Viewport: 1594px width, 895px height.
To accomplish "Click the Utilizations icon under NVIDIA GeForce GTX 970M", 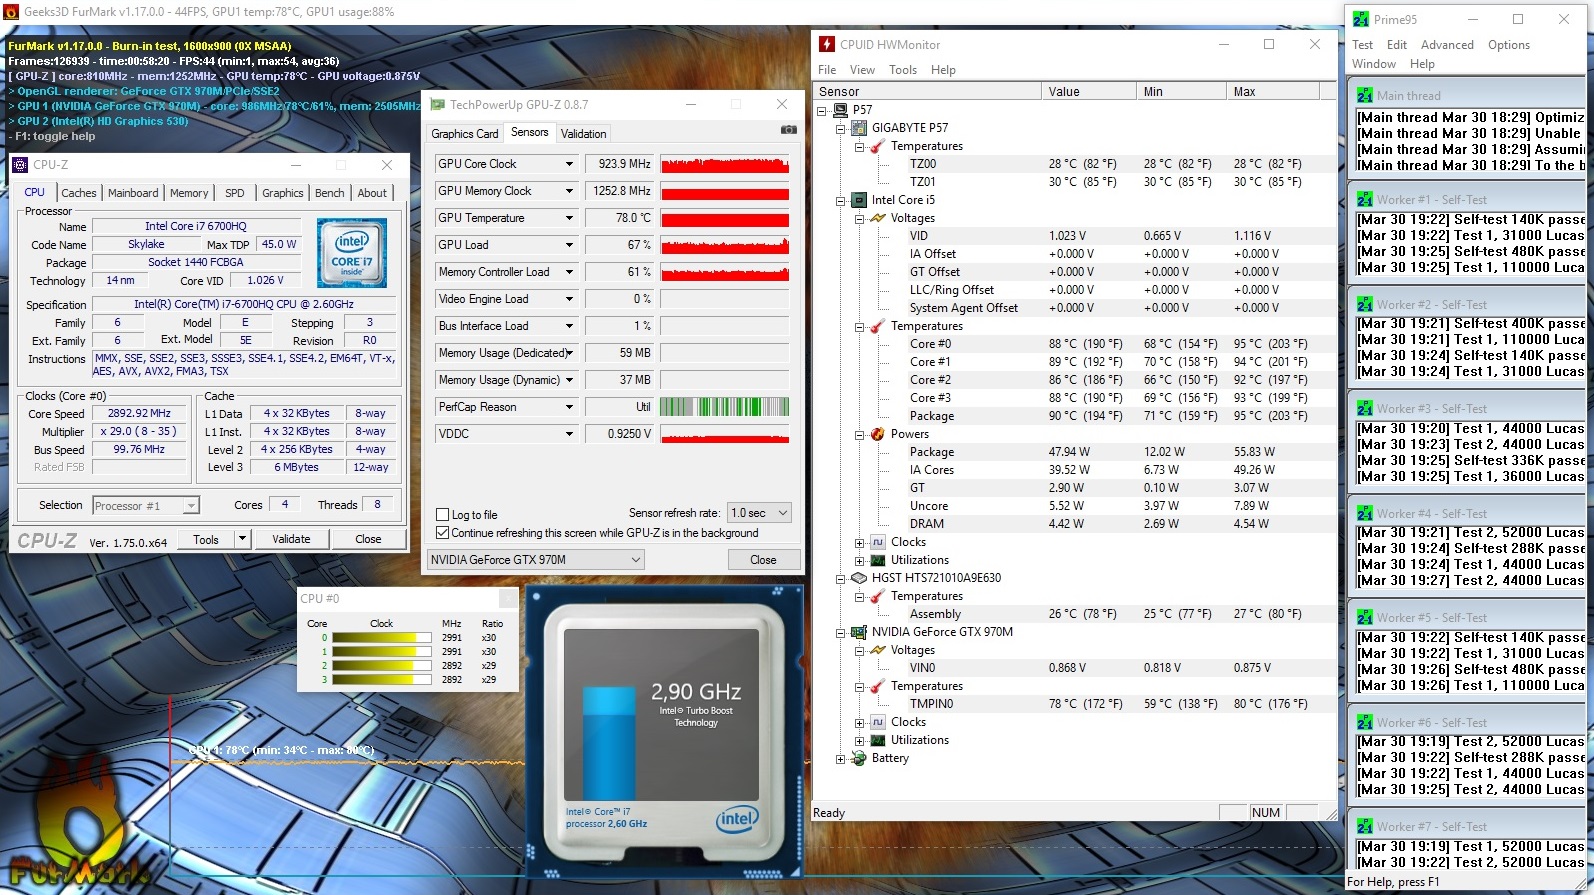I will [x=877, y=740].
